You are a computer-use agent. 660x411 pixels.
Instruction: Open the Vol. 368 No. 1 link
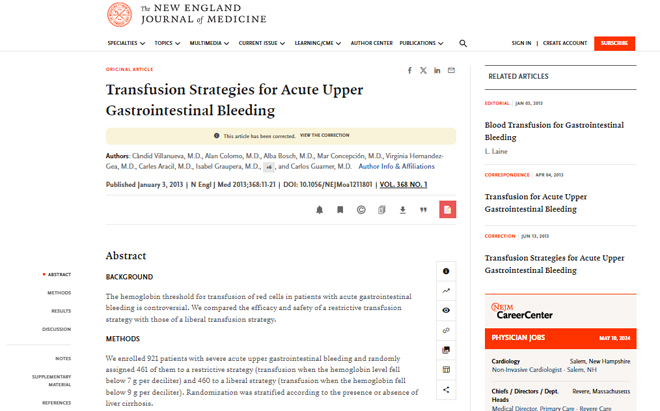click(403, 184)
